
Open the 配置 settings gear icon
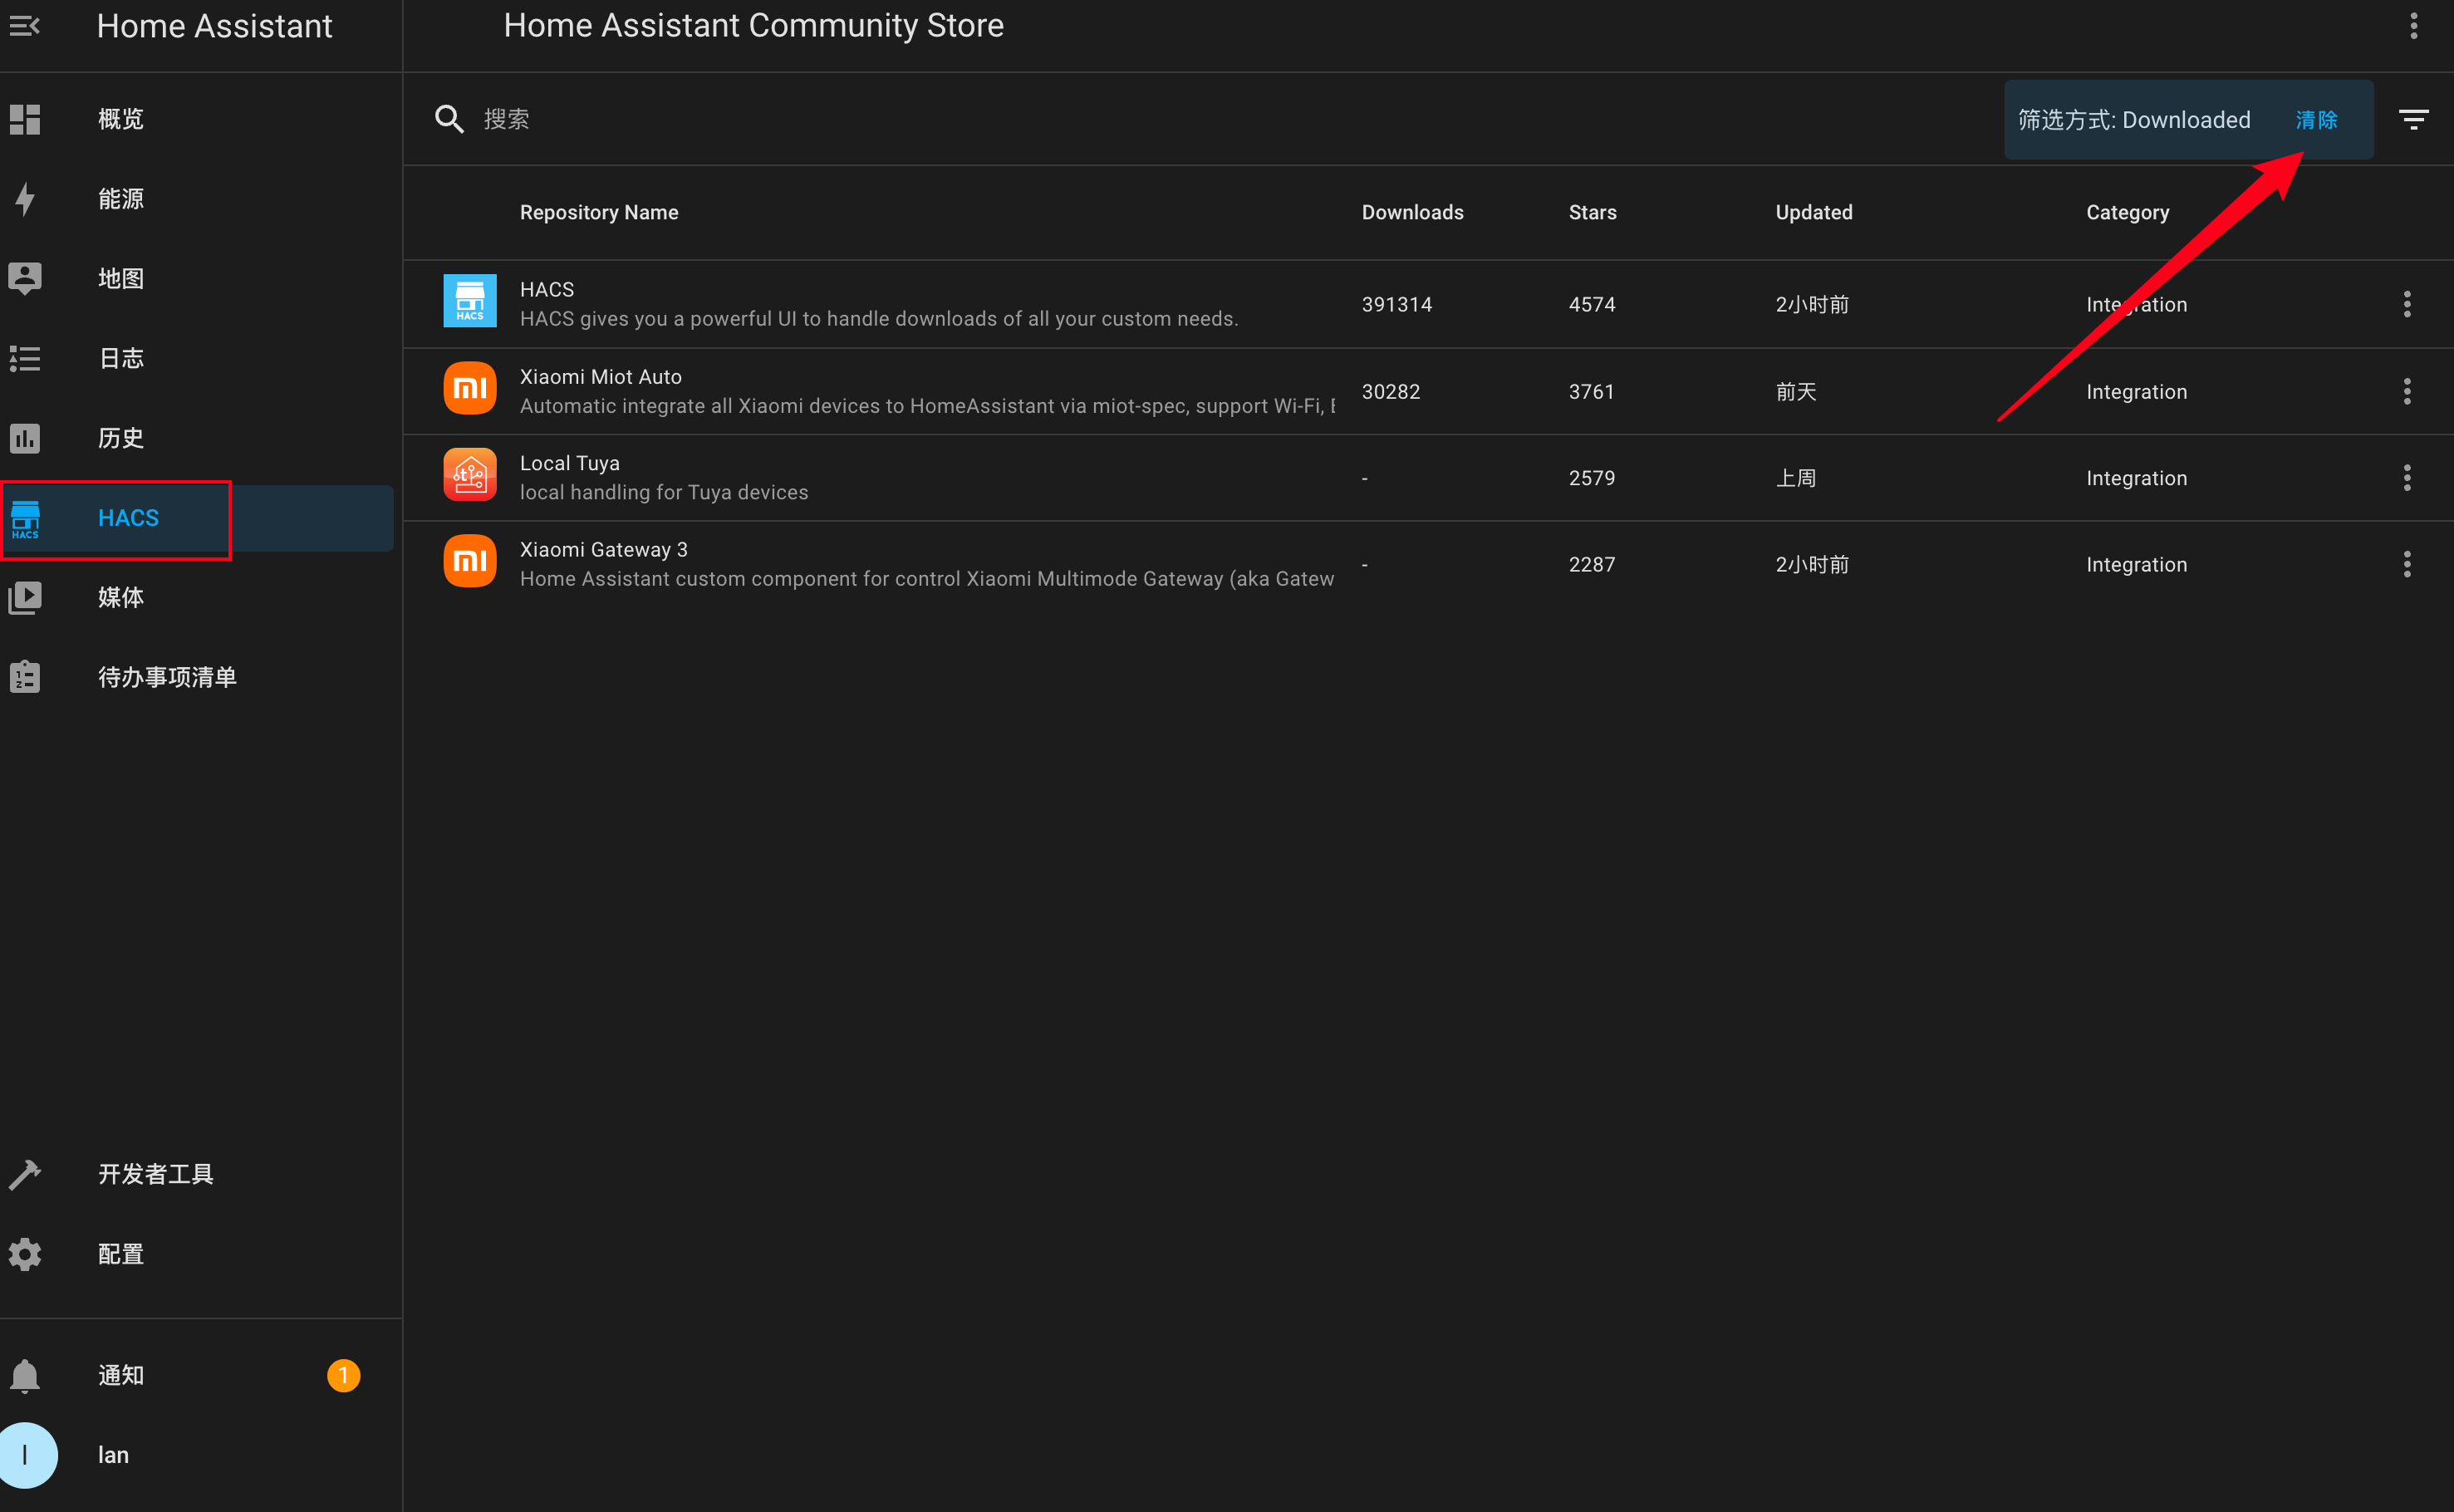coord(25,1254)
